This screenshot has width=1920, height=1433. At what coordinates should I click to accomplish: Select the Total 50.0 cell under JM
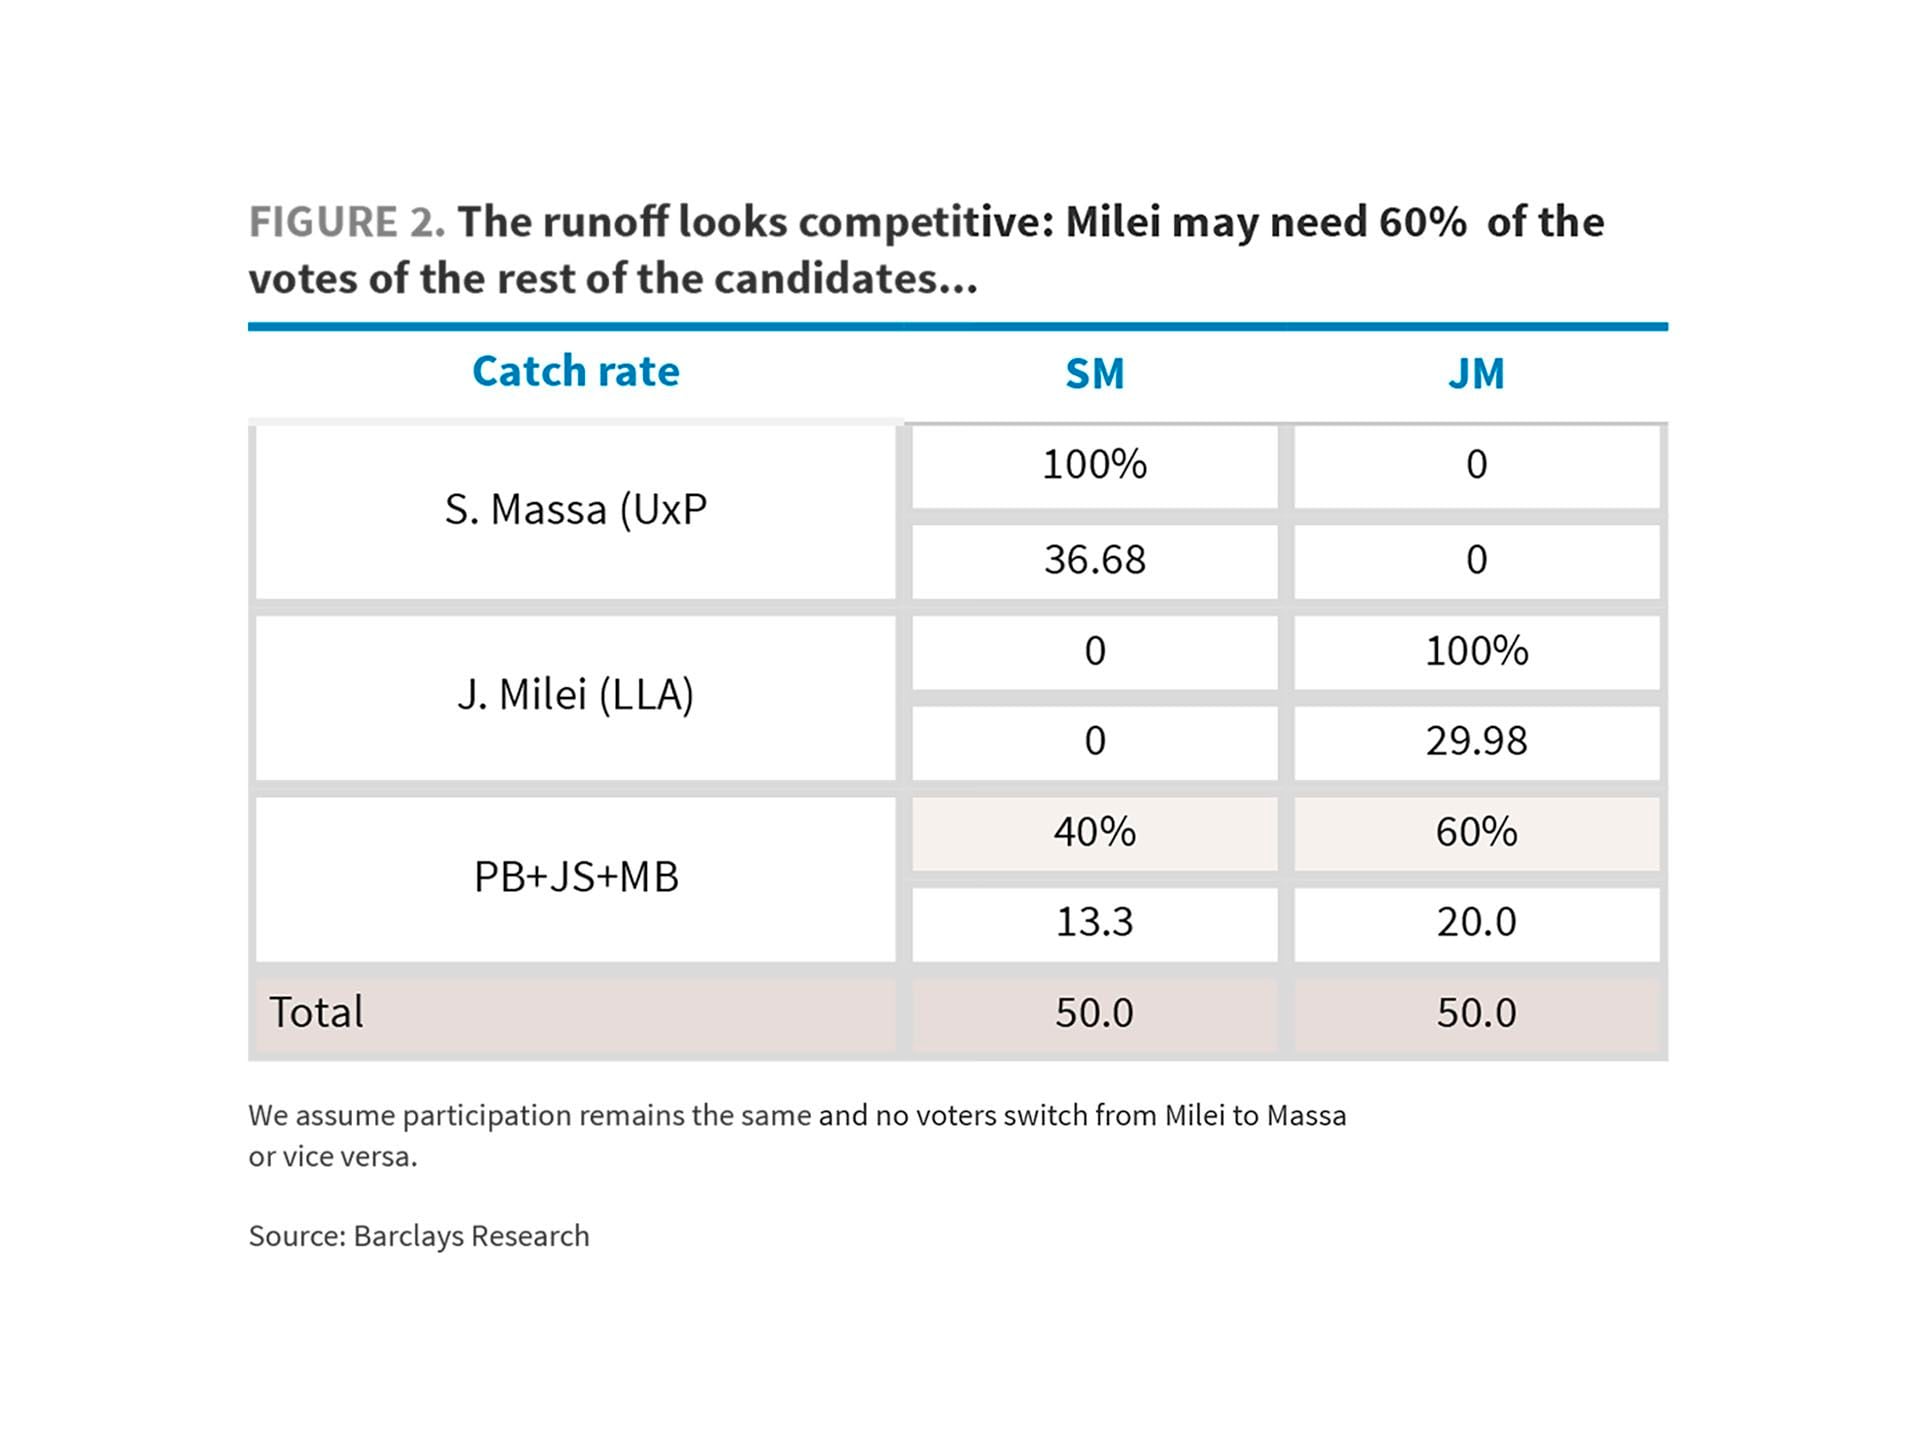pyautogui.click(x=1476, y=1013)
